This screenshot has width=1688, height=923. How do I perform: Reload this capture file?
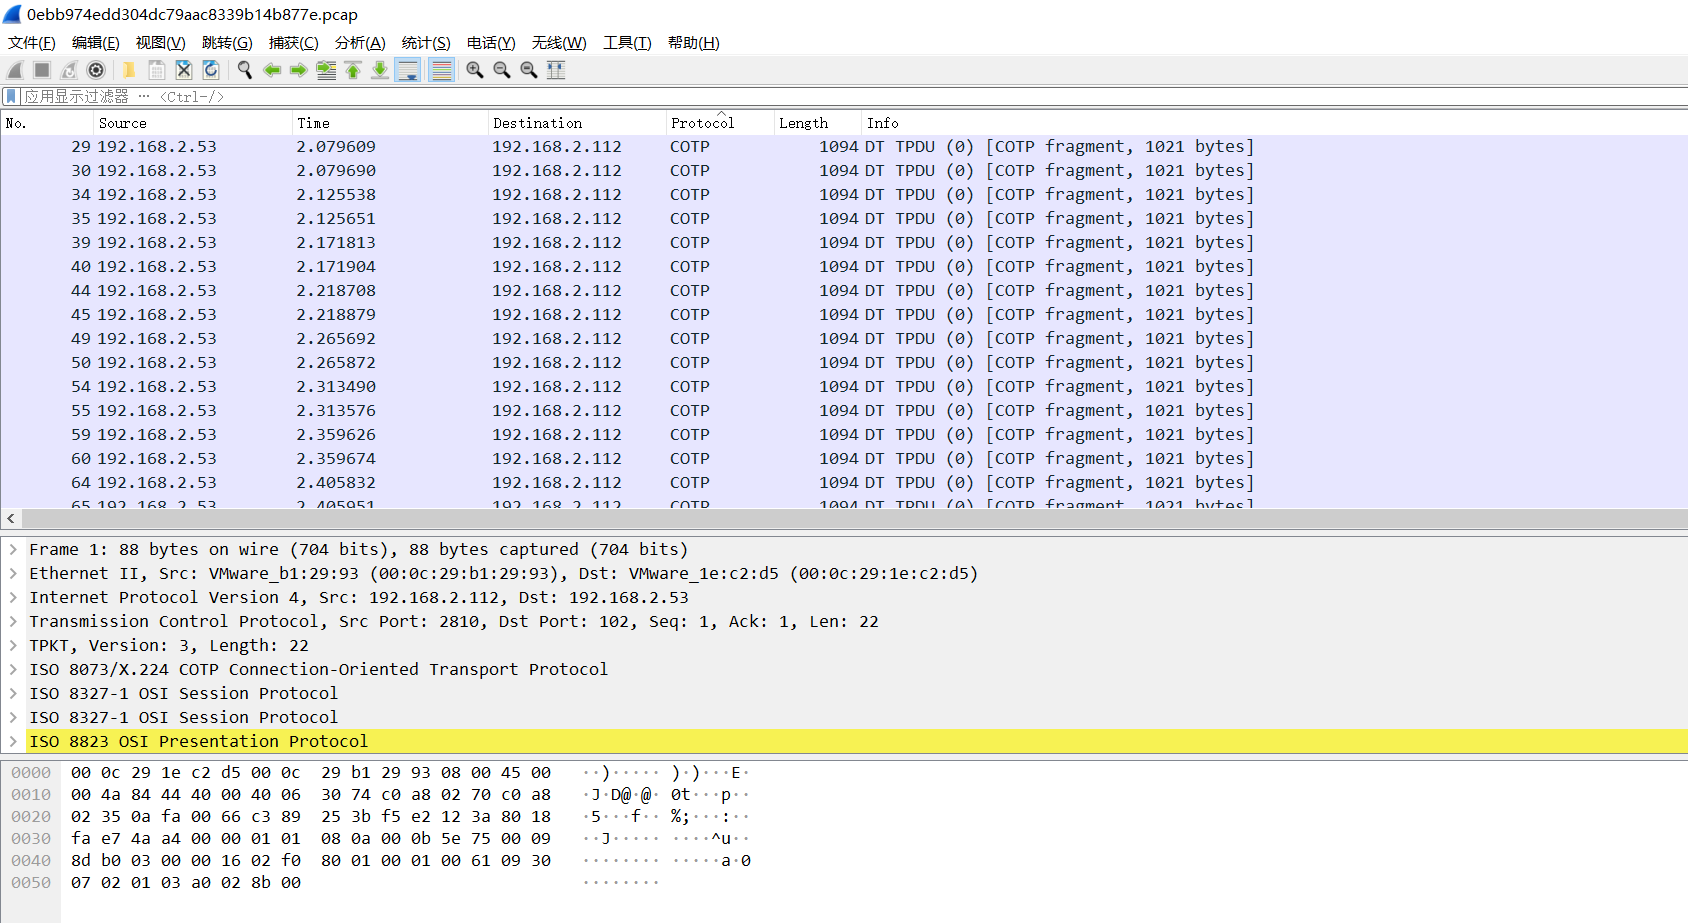click(211, 70)
